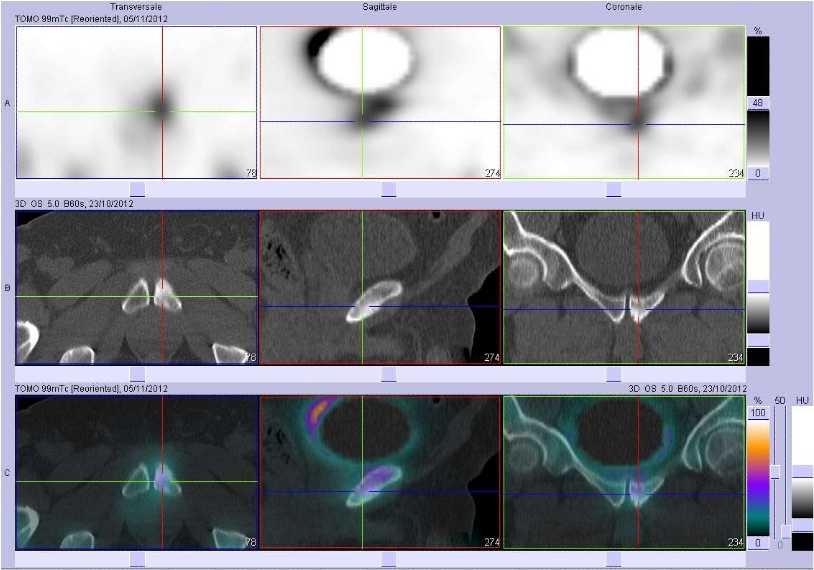Click slice scroll handle under row B transverse CT

click(138, 374)
